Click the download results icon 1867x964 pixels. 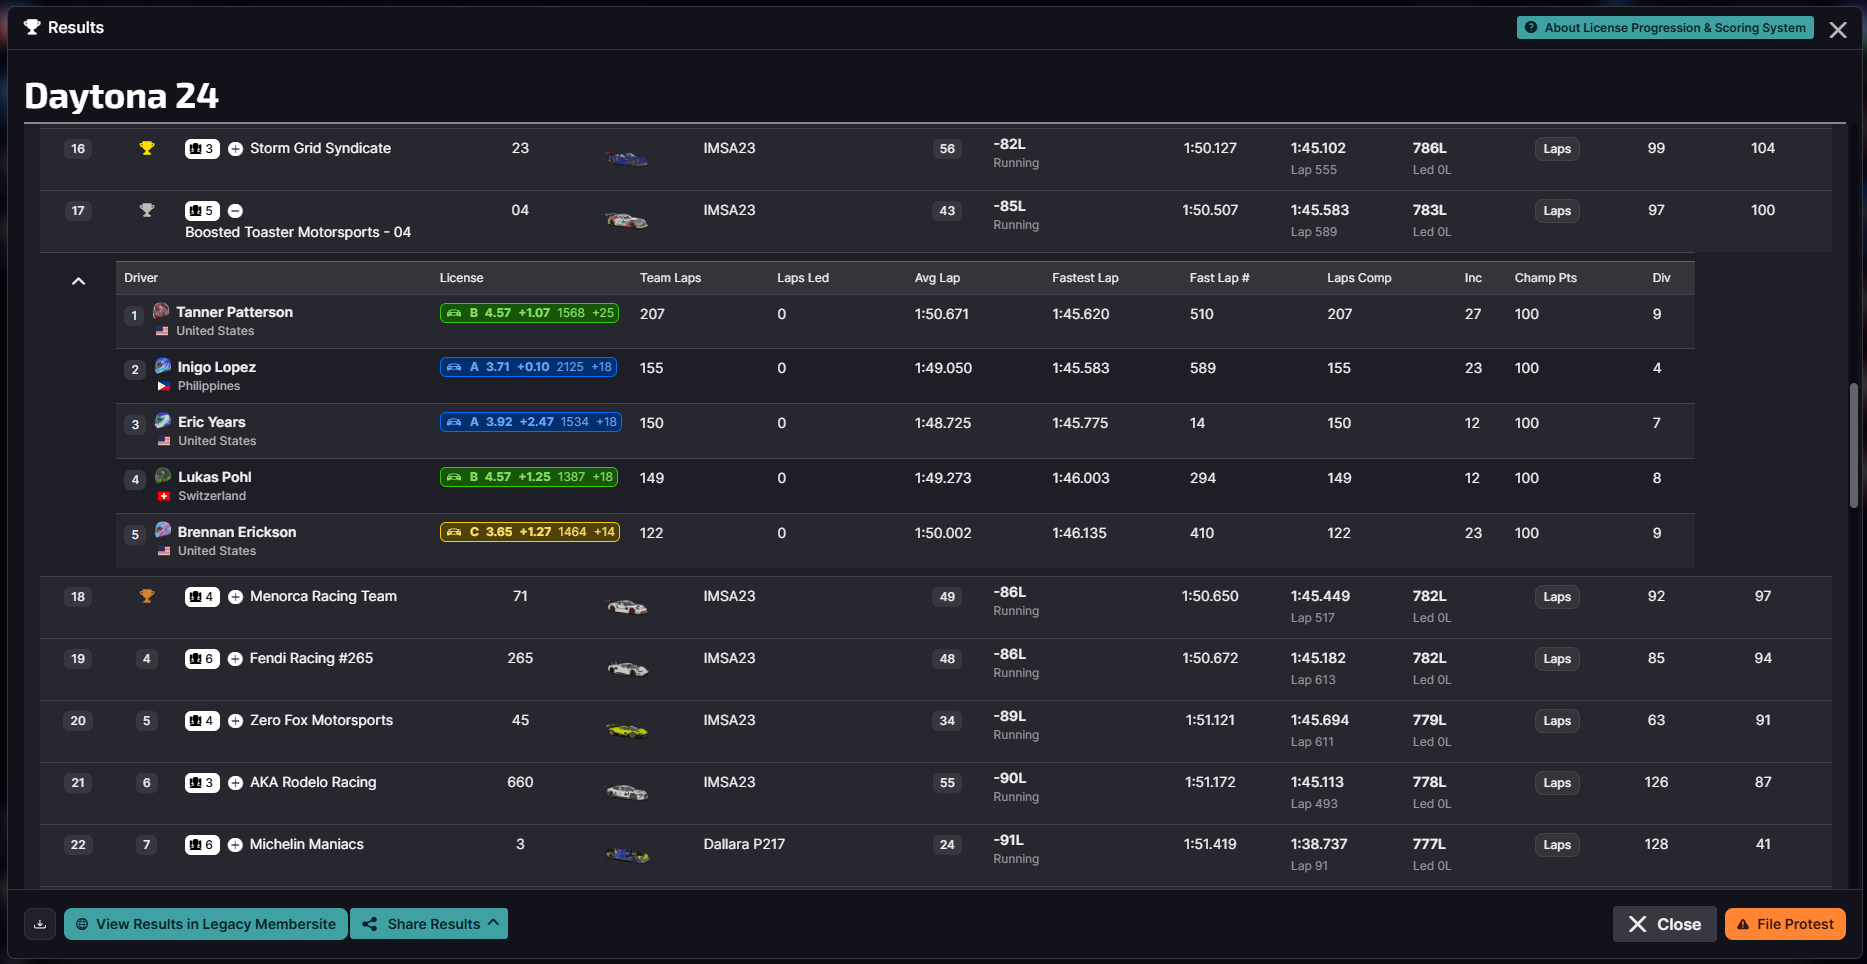pos(40,924)
